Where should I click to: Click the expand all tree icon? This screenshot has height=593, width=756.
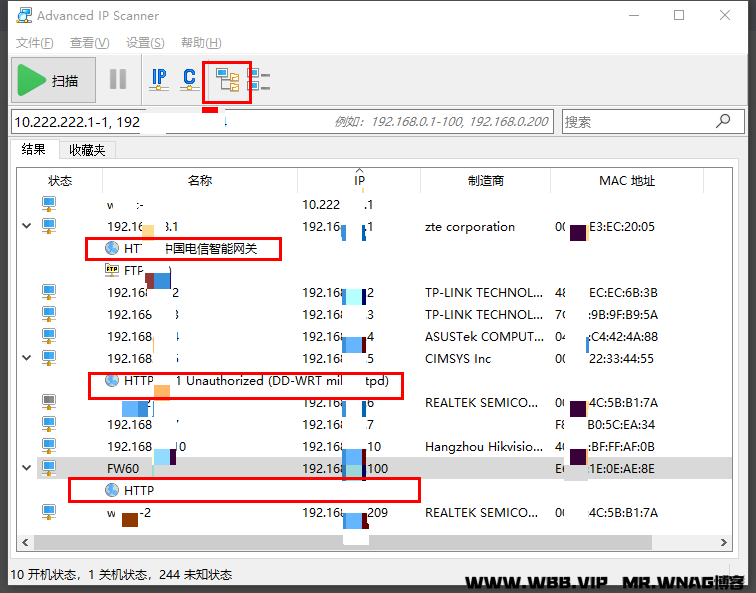(x=228, y=80)
